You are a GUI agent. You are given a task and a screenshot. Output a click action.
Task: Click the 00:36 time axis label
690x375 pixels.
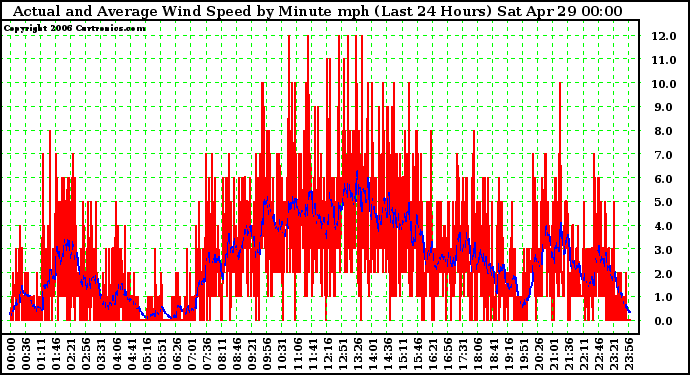pyautogui.click(x=26, y=354)
